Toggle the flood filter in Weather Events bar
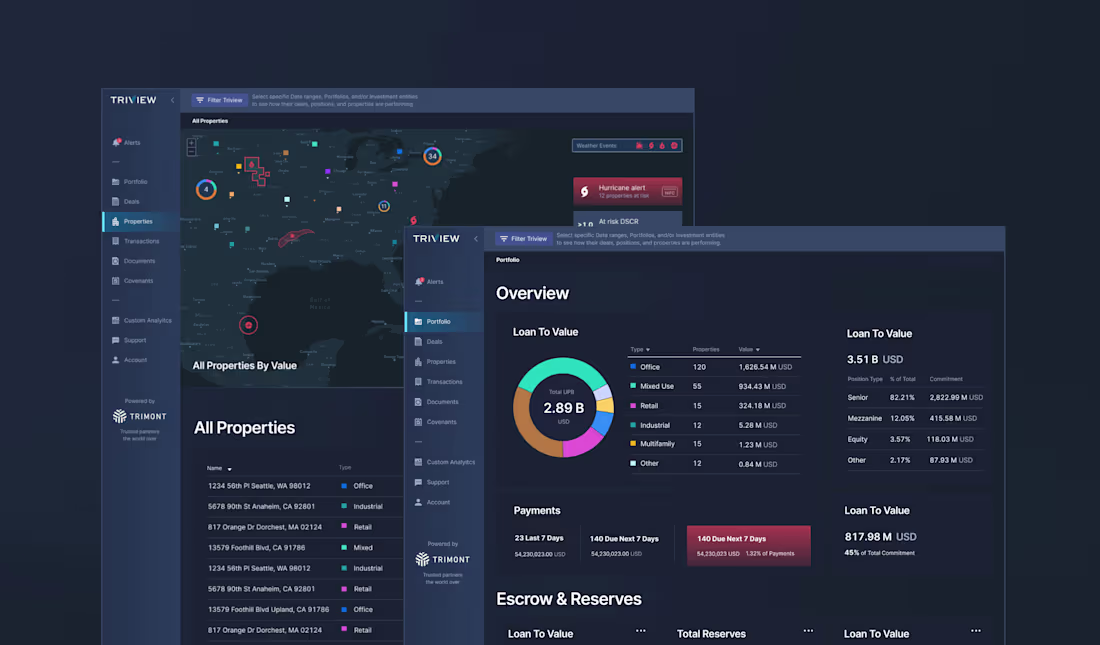The image size is (1100, 645). click(x=663, y=146)
